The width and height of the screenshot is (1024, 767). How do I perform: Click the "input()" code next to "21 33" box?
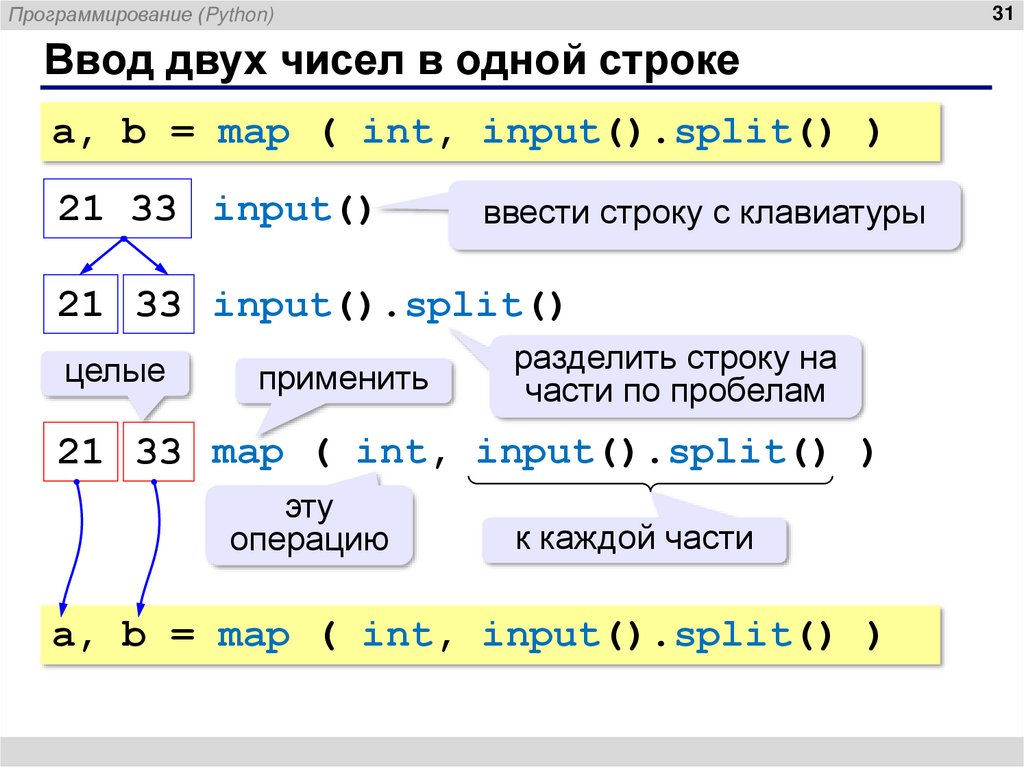tap(293, 211)
